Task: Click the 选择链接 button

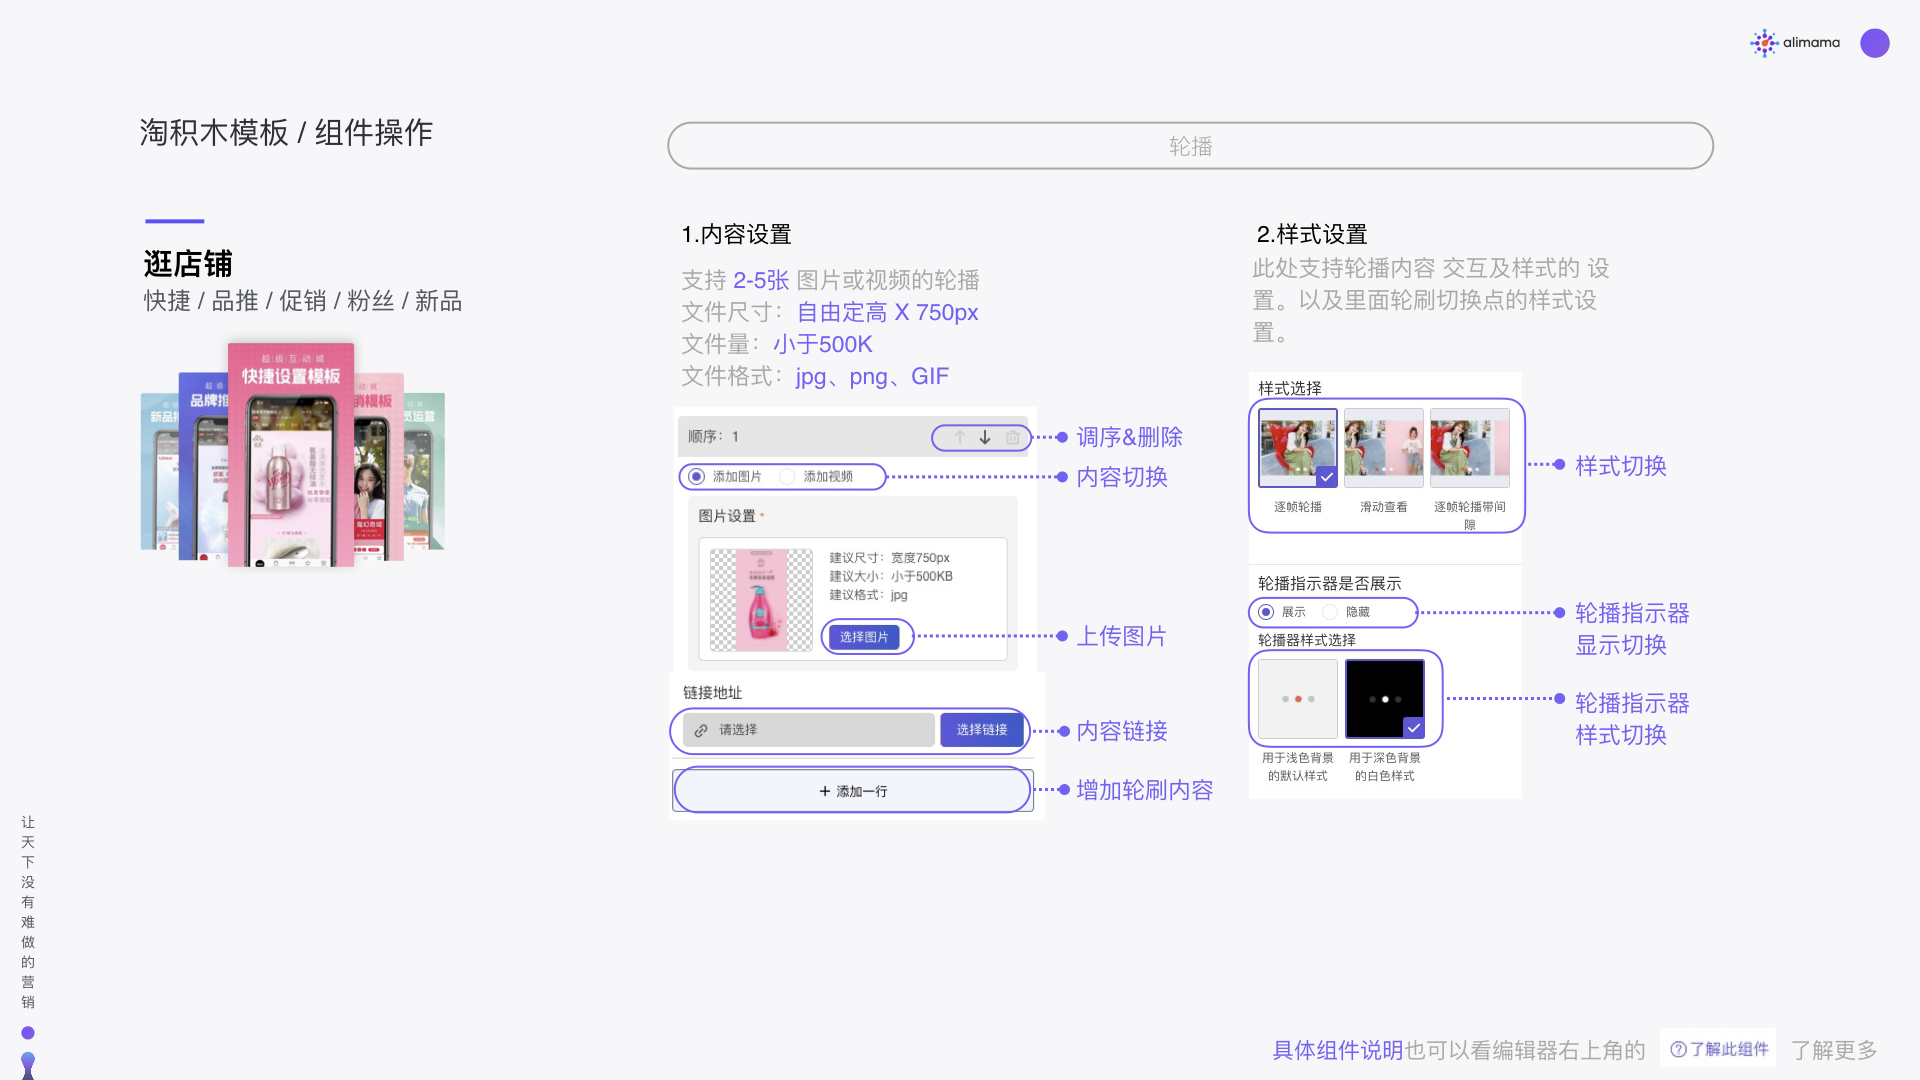Action: (x=981, y=730)
